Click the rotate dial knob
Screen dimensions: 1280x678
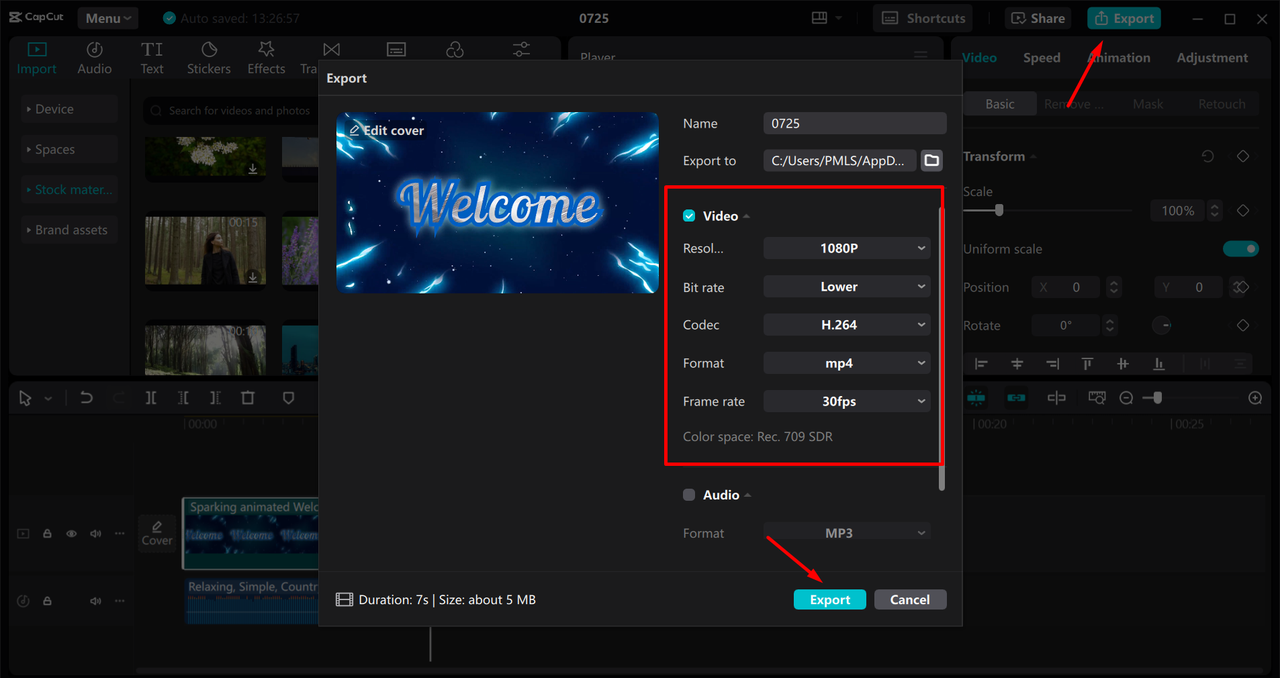[1162, 325]
